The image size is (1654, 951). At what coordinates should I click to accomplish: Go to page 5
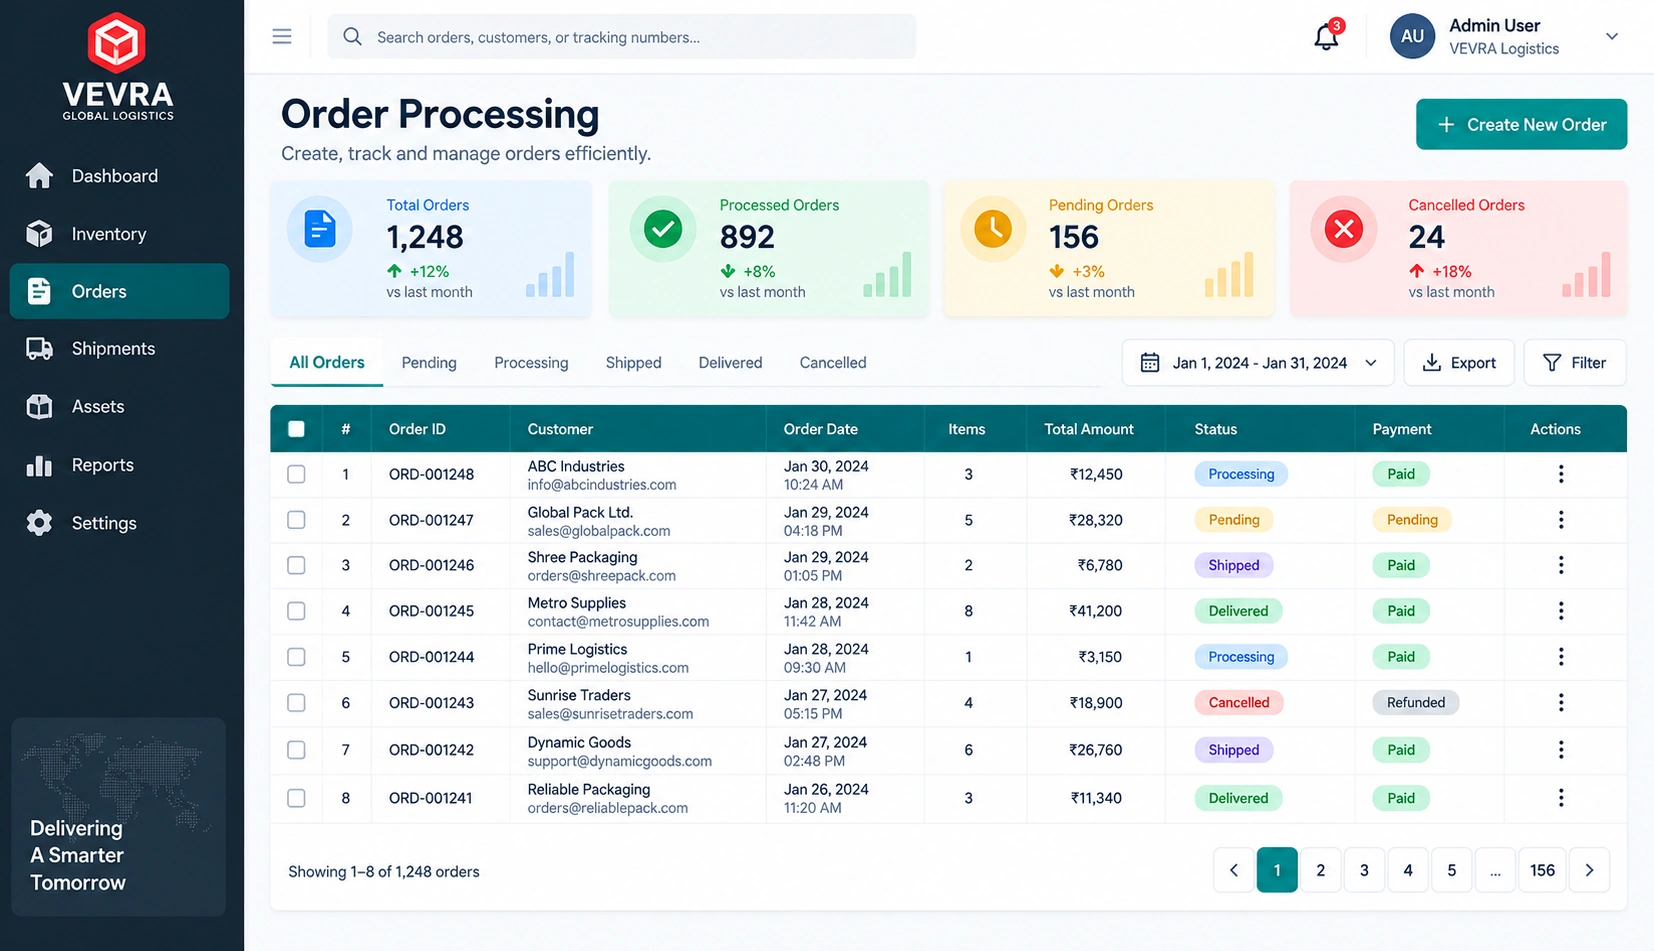pos(1451,870)
